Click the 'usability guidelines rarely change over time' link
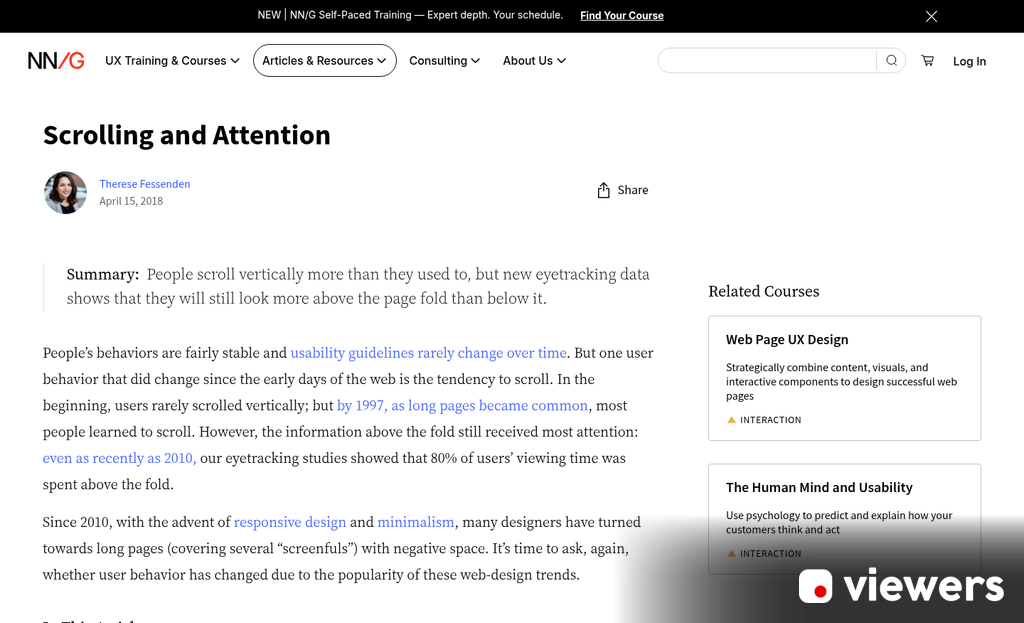 coord(428,353)
